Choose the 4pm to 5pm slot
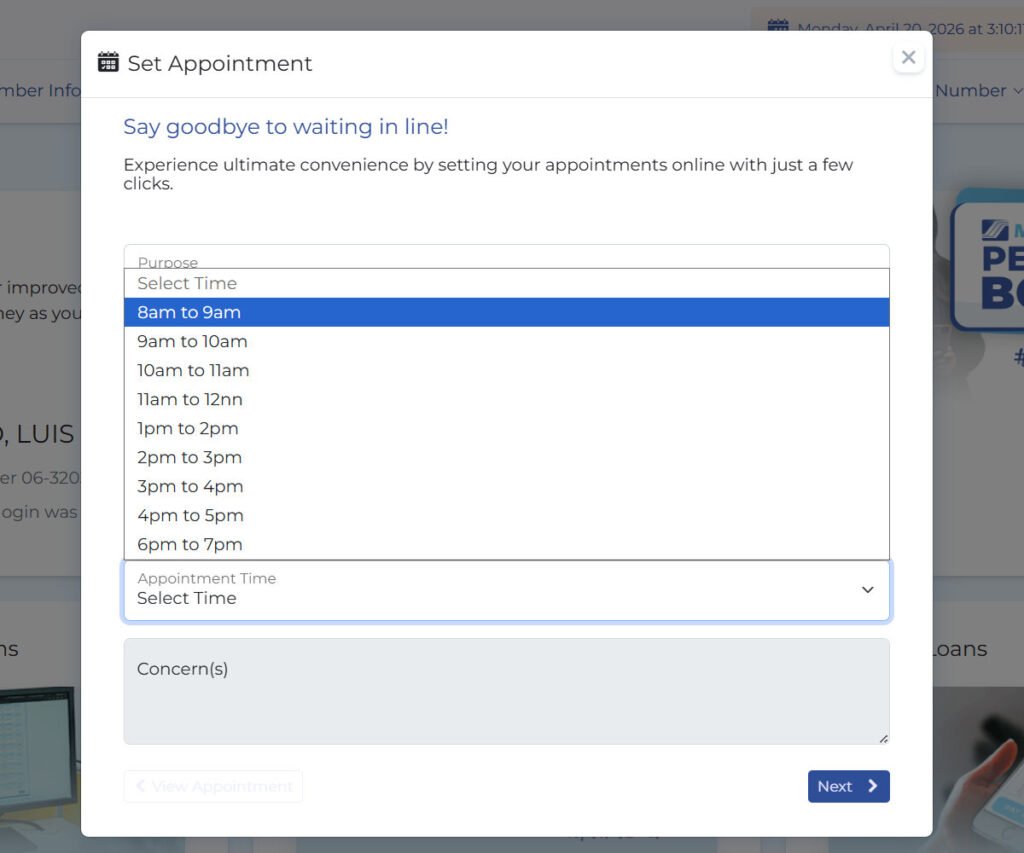The width and height of the screenshot is (1024, 853). tap(506, 515)
